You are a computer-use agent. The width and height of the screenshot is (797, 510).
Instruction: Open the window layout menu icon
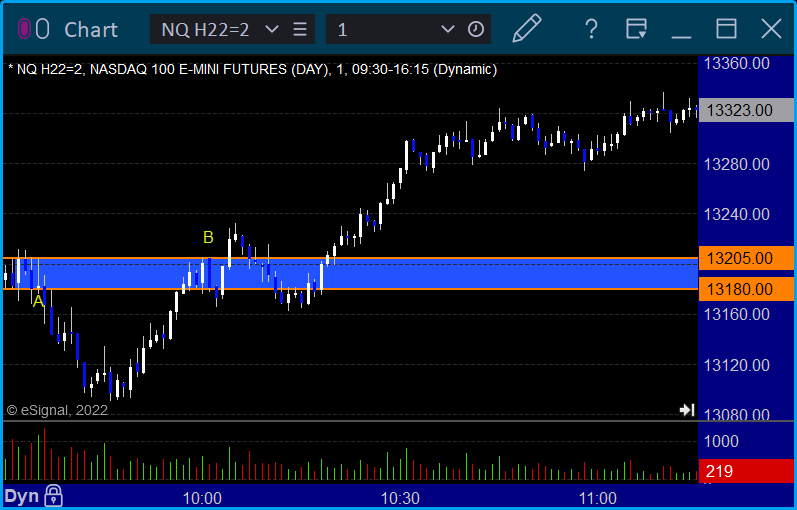point(636,29)
